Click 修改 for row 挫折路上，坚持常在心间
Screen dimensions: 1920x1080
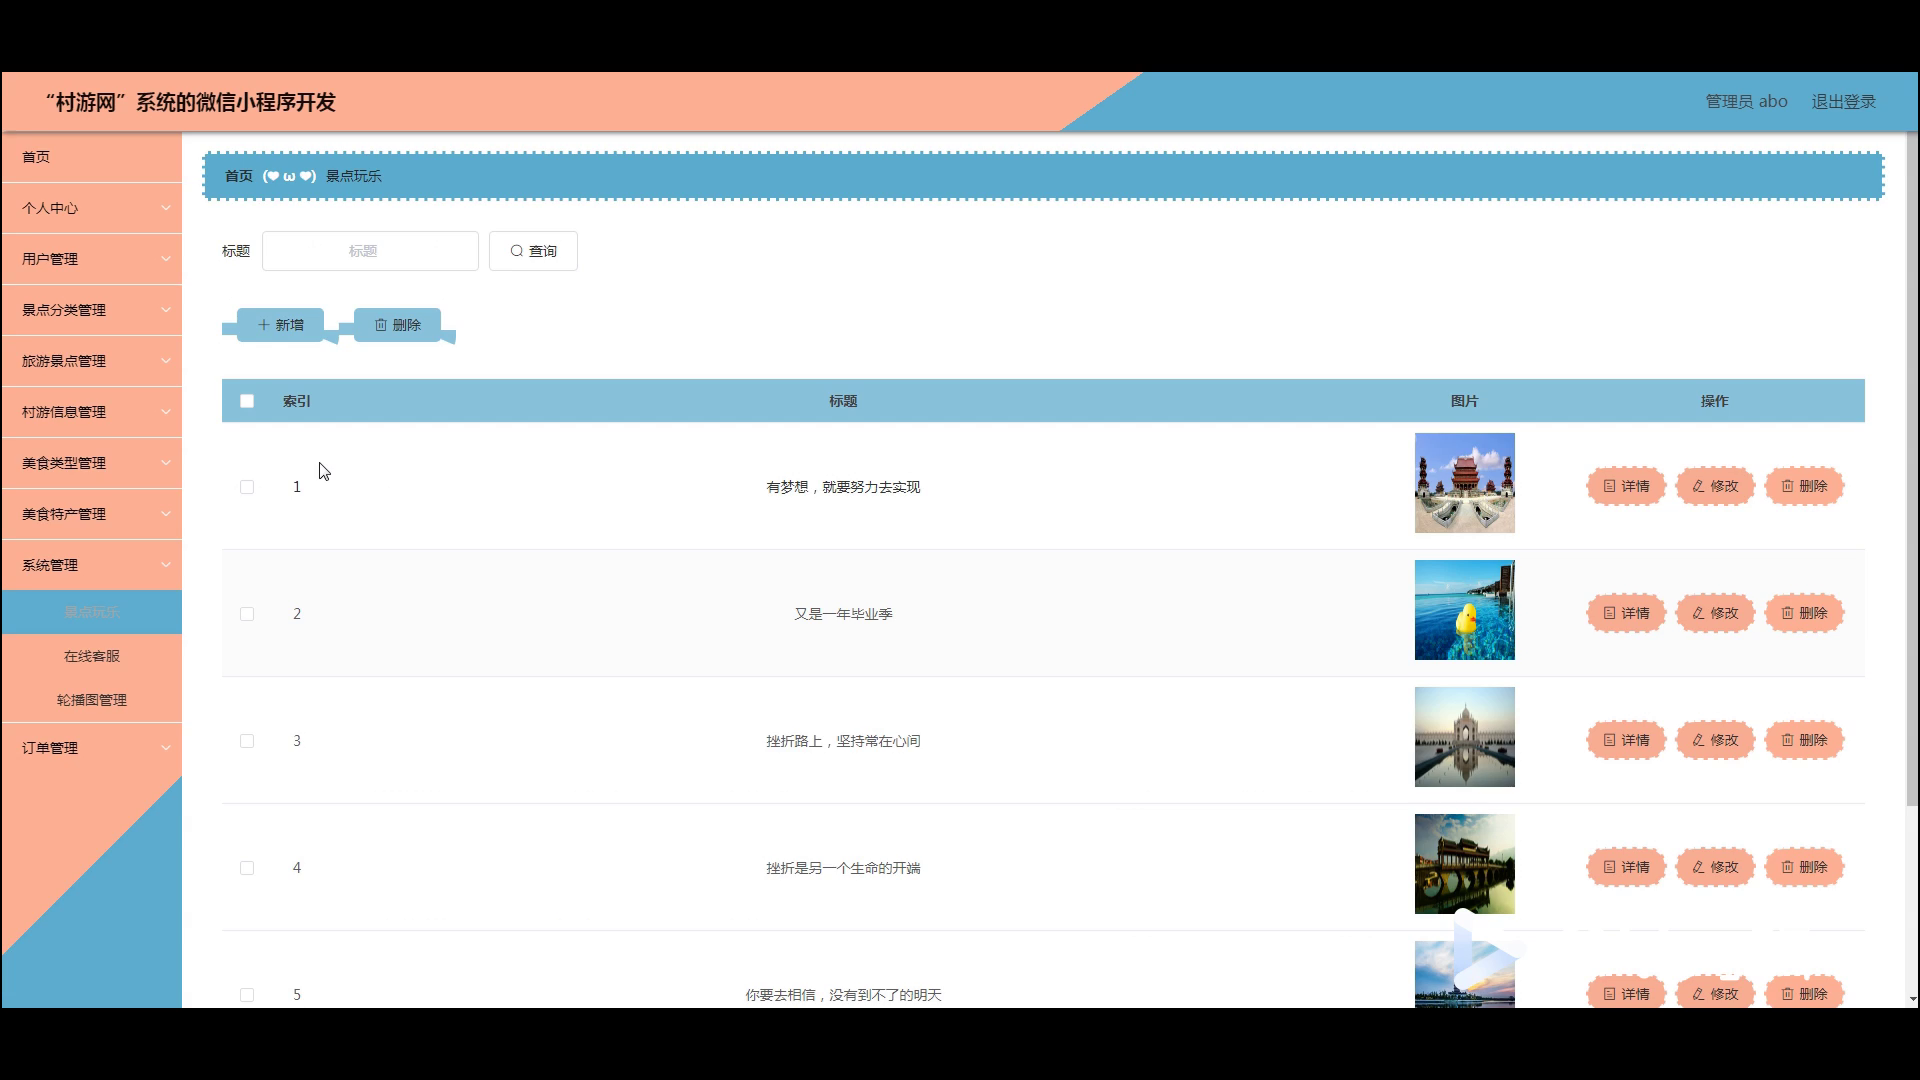1715,740
